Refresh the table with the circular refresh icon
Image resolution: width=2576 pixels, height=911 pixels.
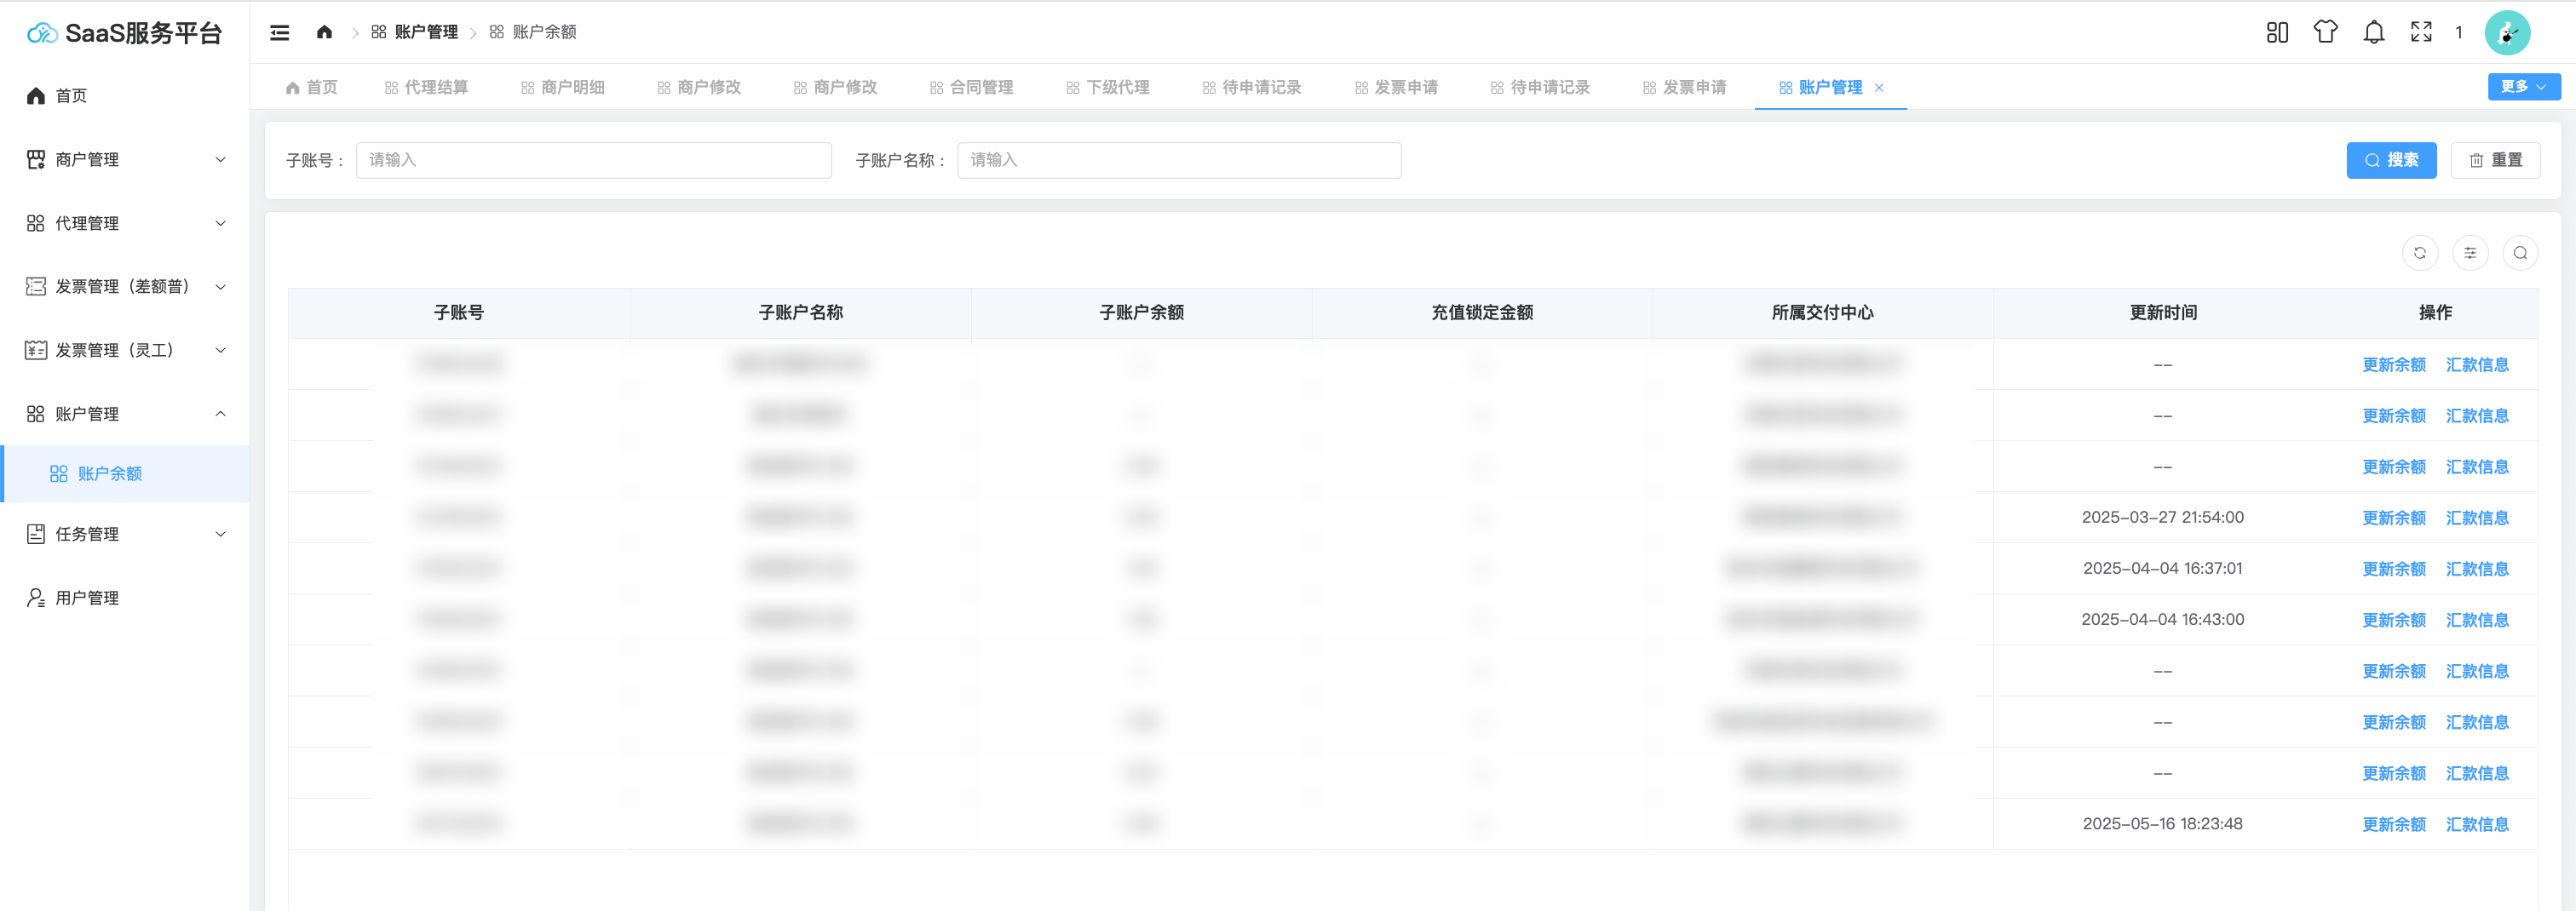coord(2419,253)
